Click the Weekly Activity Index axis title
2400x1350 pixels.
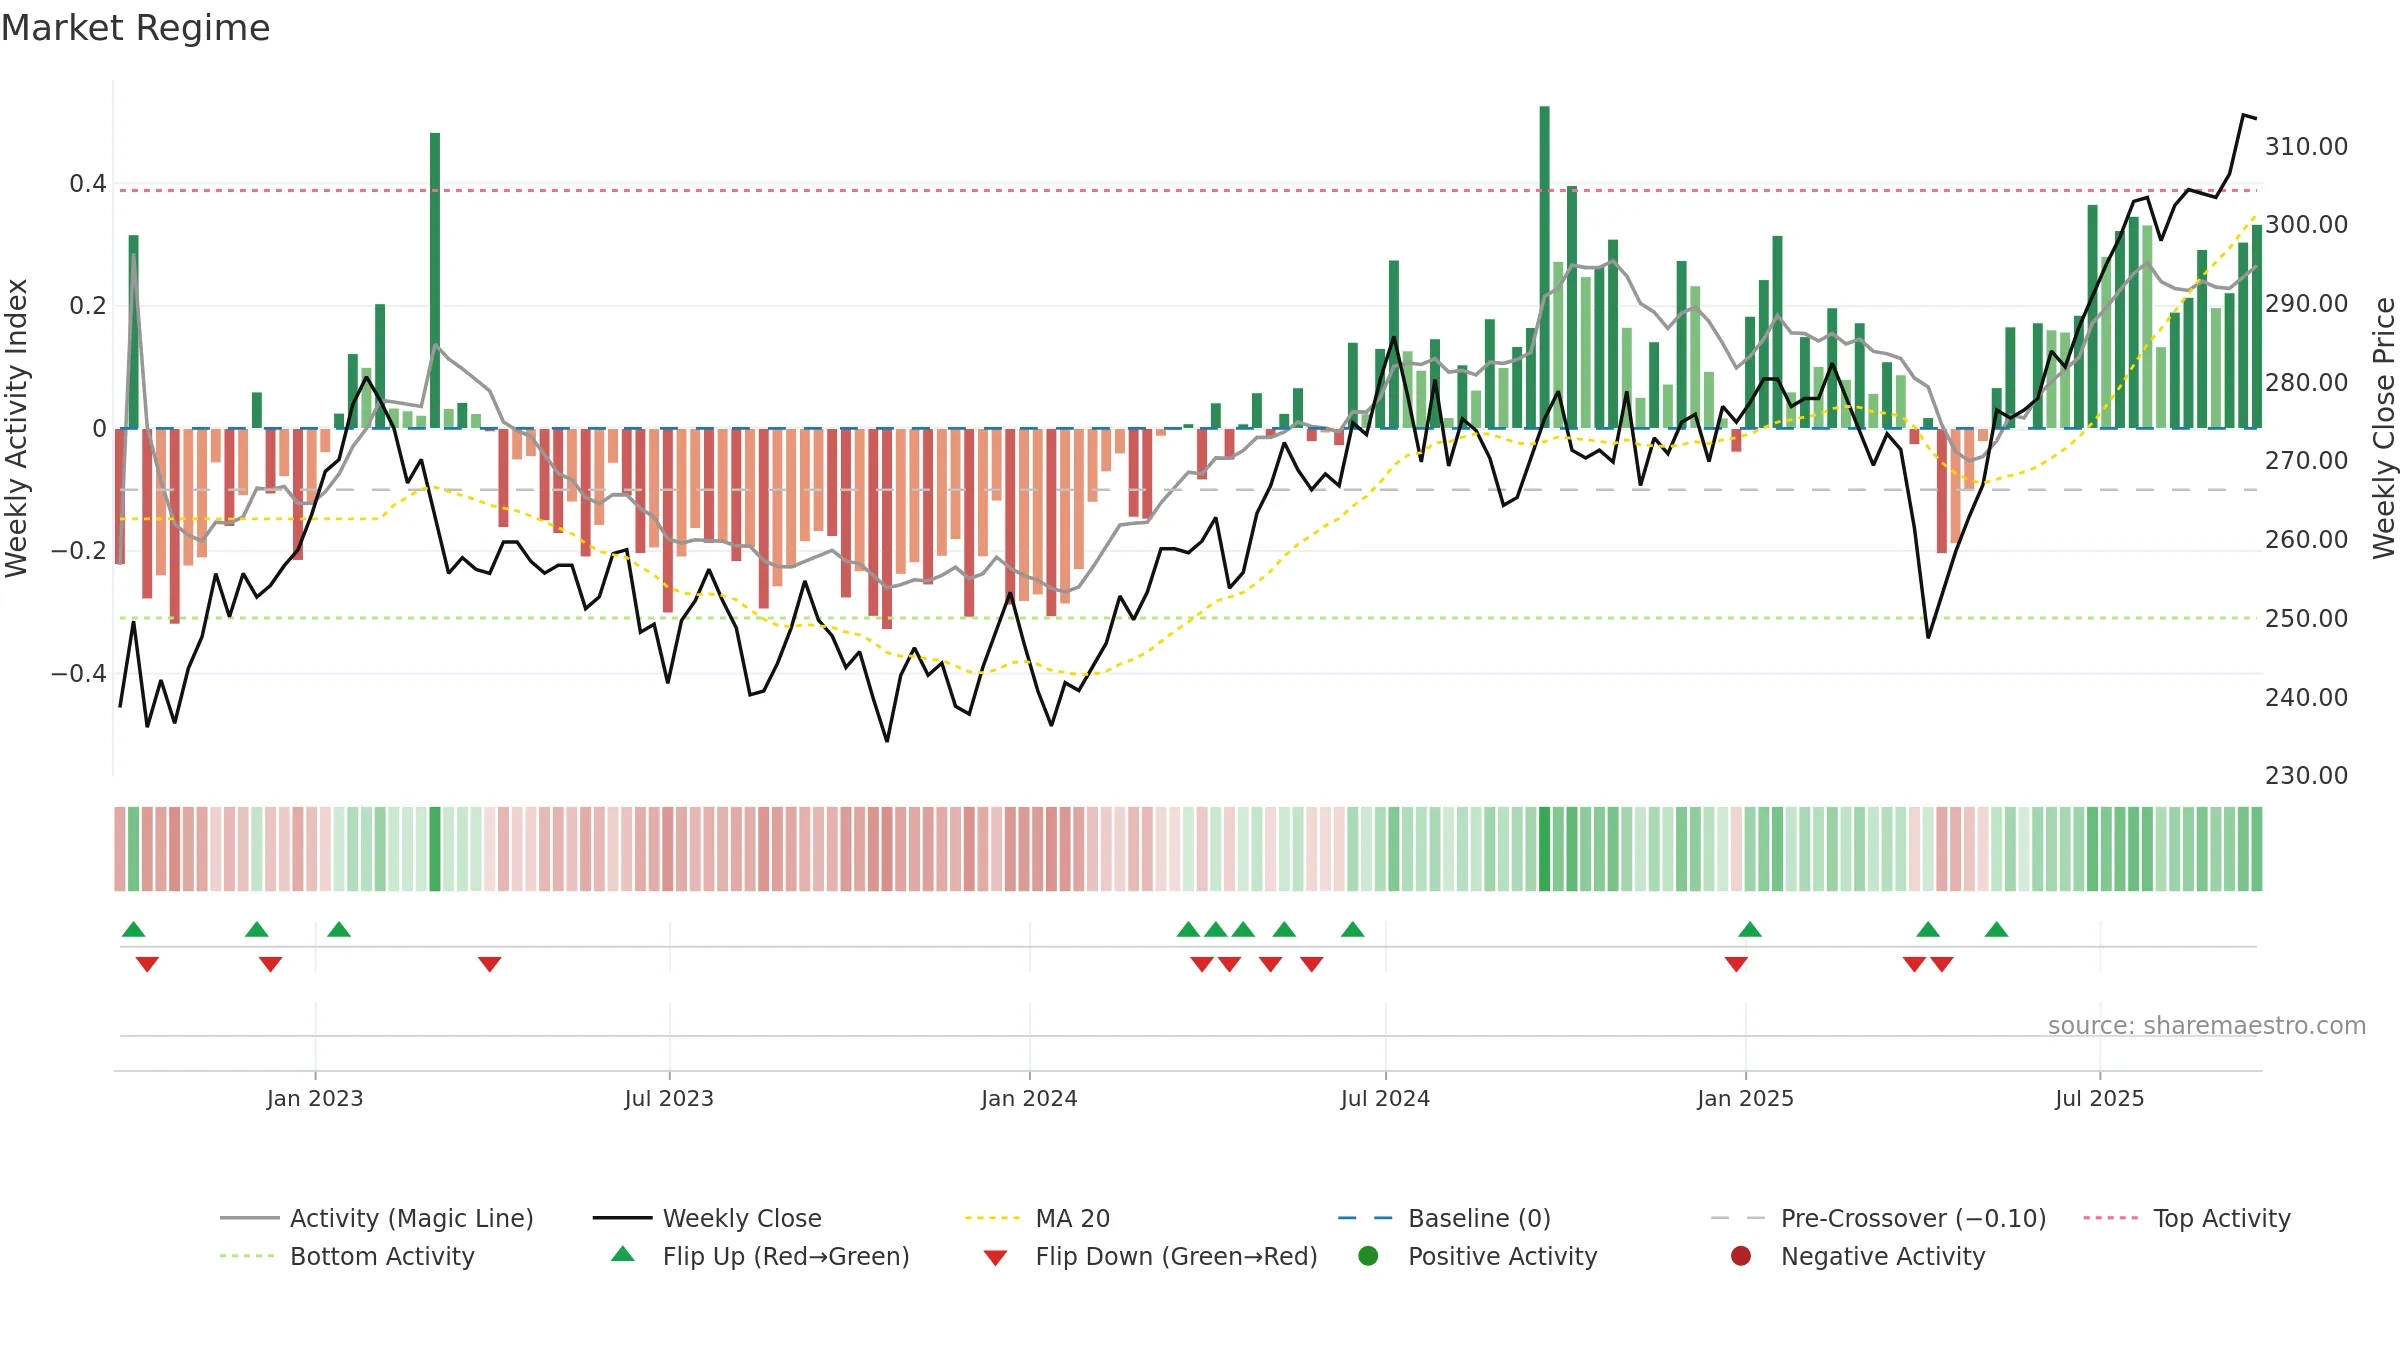pyautogui.click(x=17, y=428)
